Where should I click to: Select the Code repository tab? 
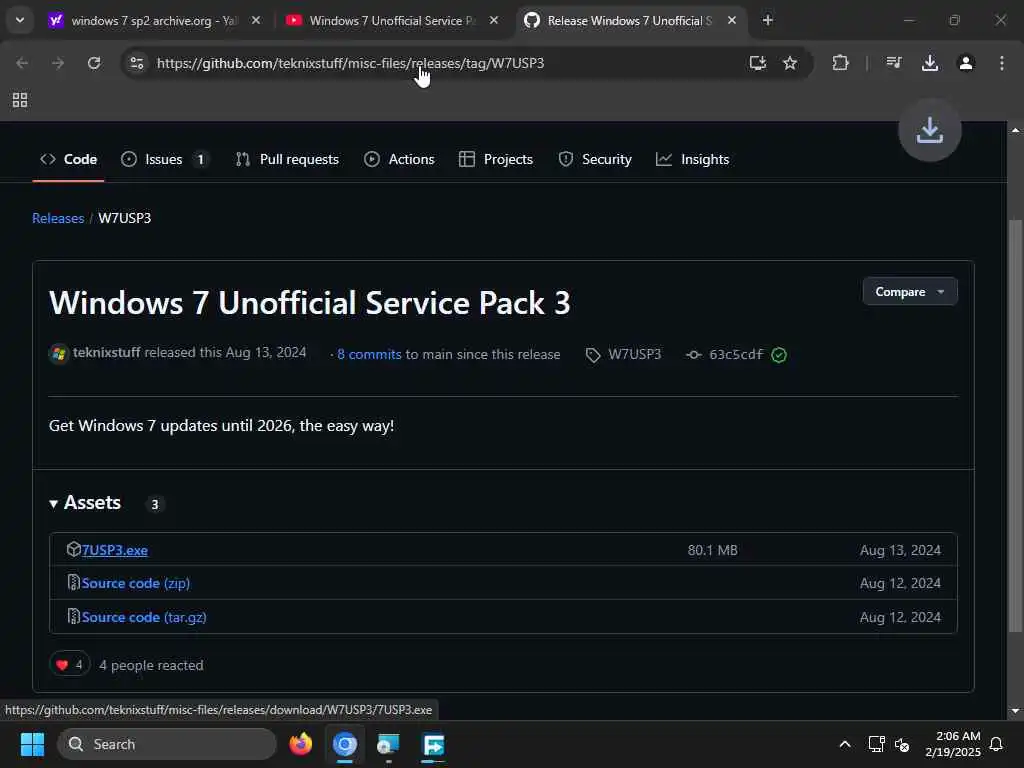[x=69, y=159]
